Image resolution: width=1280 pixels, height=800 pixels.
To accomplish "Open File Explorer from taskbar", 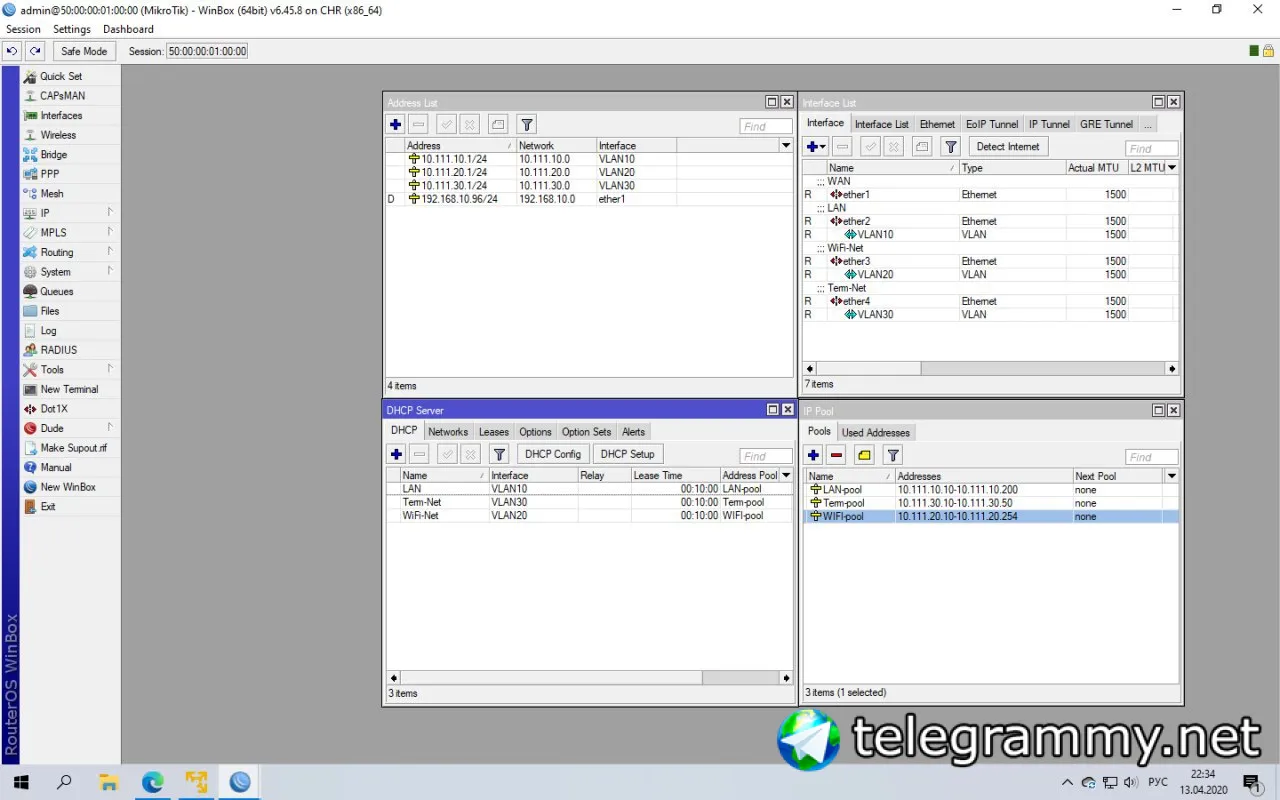I will 108,782.
